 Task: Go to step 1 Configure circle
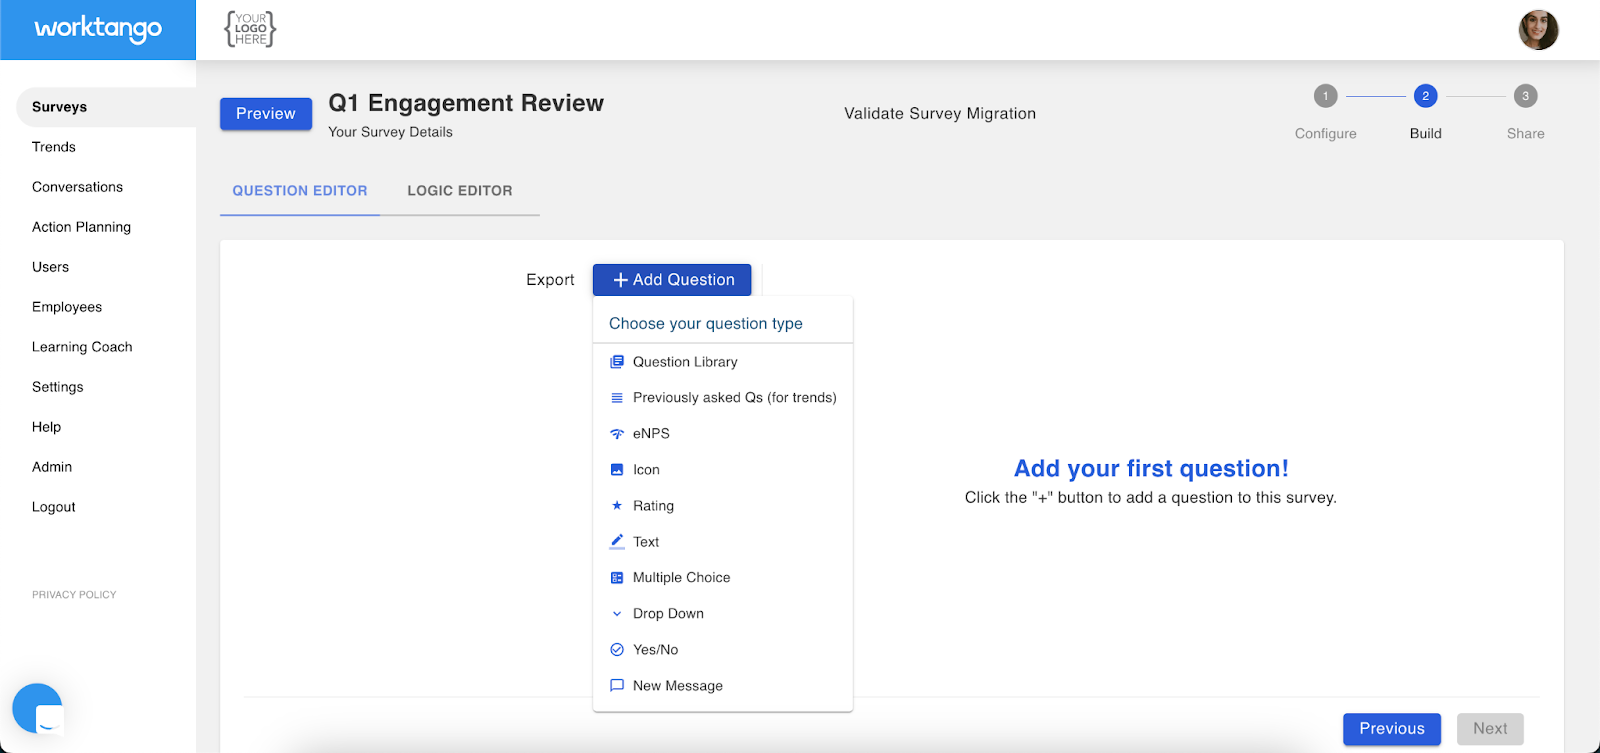[1325, 96]
